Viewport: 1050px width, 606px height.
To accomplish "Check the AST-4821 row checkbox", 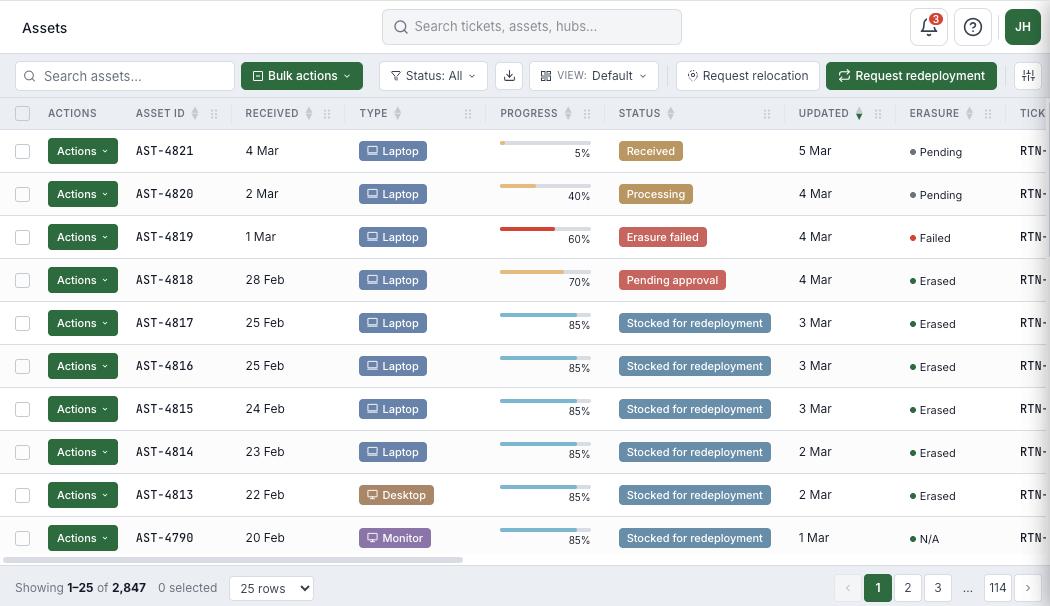I will point(23,152).
